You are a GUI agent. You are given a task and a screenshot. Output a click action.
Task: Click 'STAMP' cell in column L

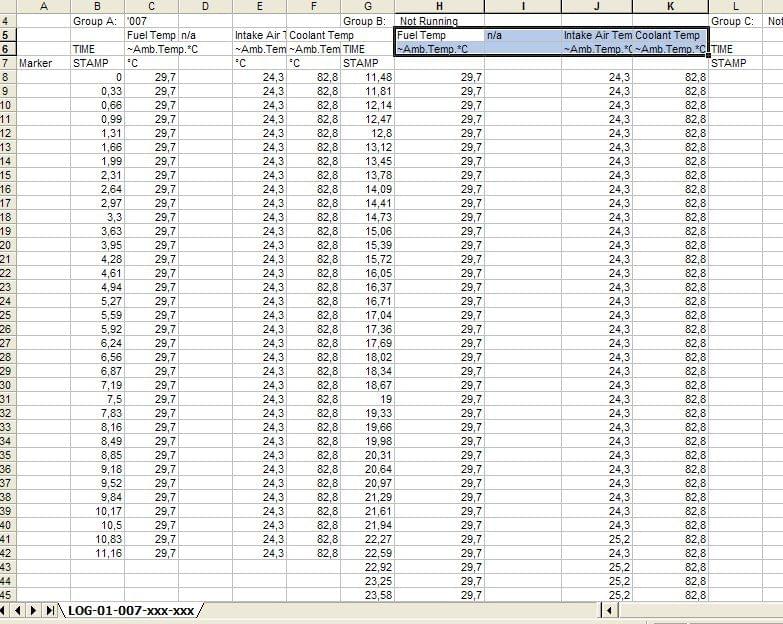point(736,63)
